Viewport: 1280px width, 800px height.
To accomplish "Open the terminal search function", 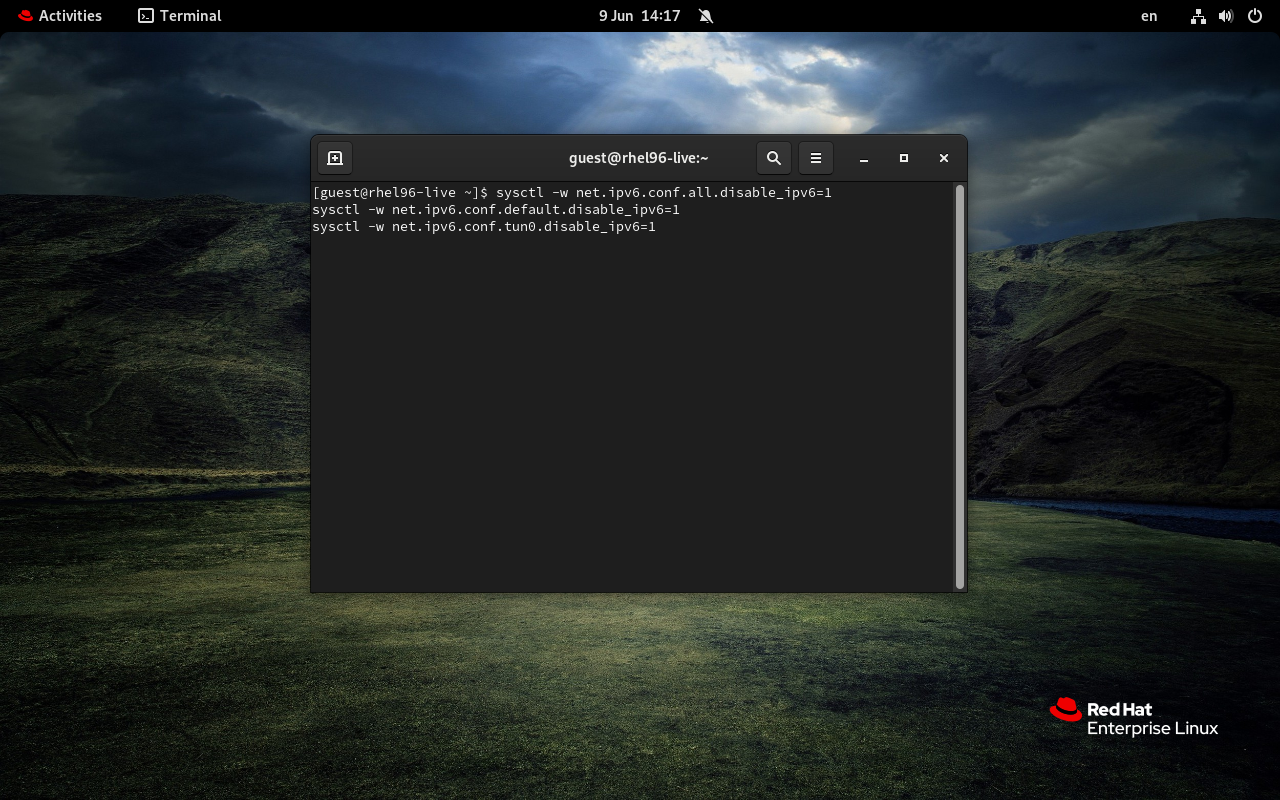I will click(x=773, y=157).
